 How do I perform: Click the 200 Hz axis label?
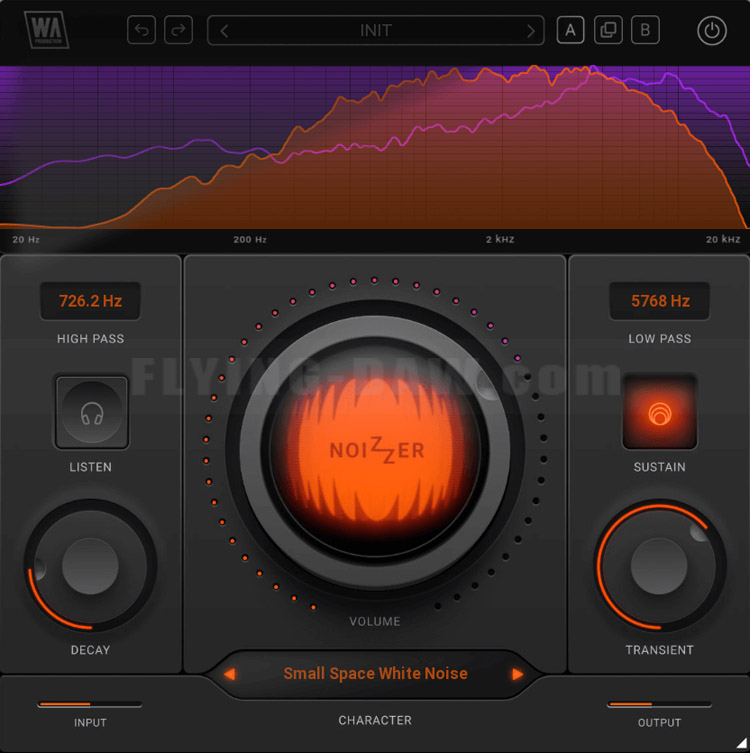tap(250, 239)
